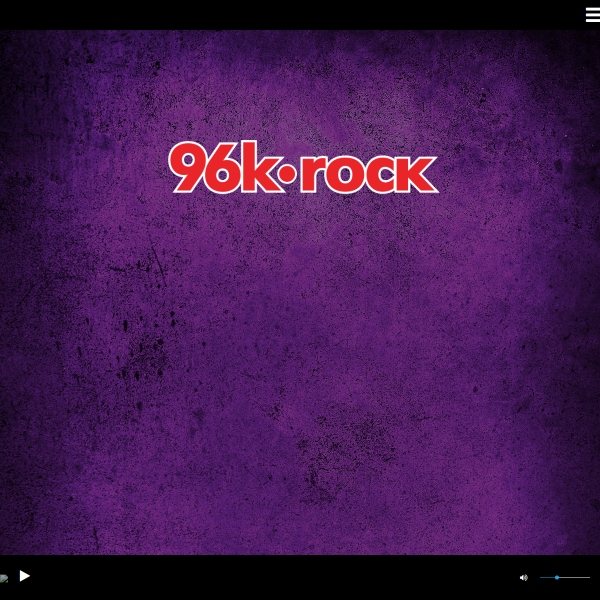
Task: Mute audio with the speaker icon
Action: point(523,577)
